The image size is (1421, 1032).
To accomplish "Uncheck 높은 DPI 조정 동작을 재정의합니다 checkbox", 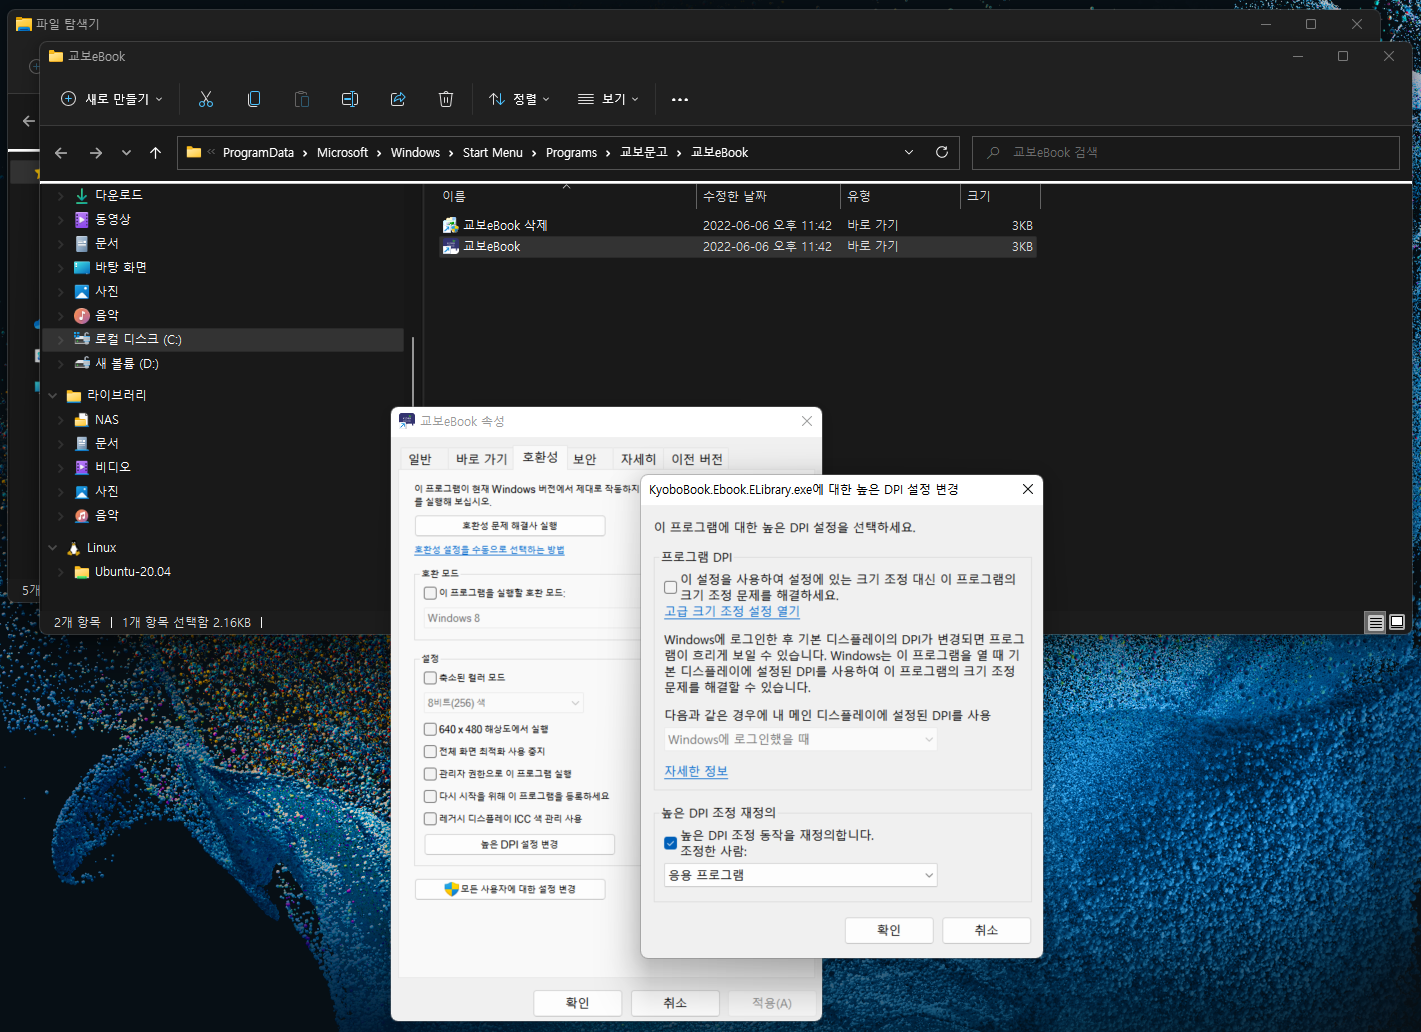I will 671,843.
